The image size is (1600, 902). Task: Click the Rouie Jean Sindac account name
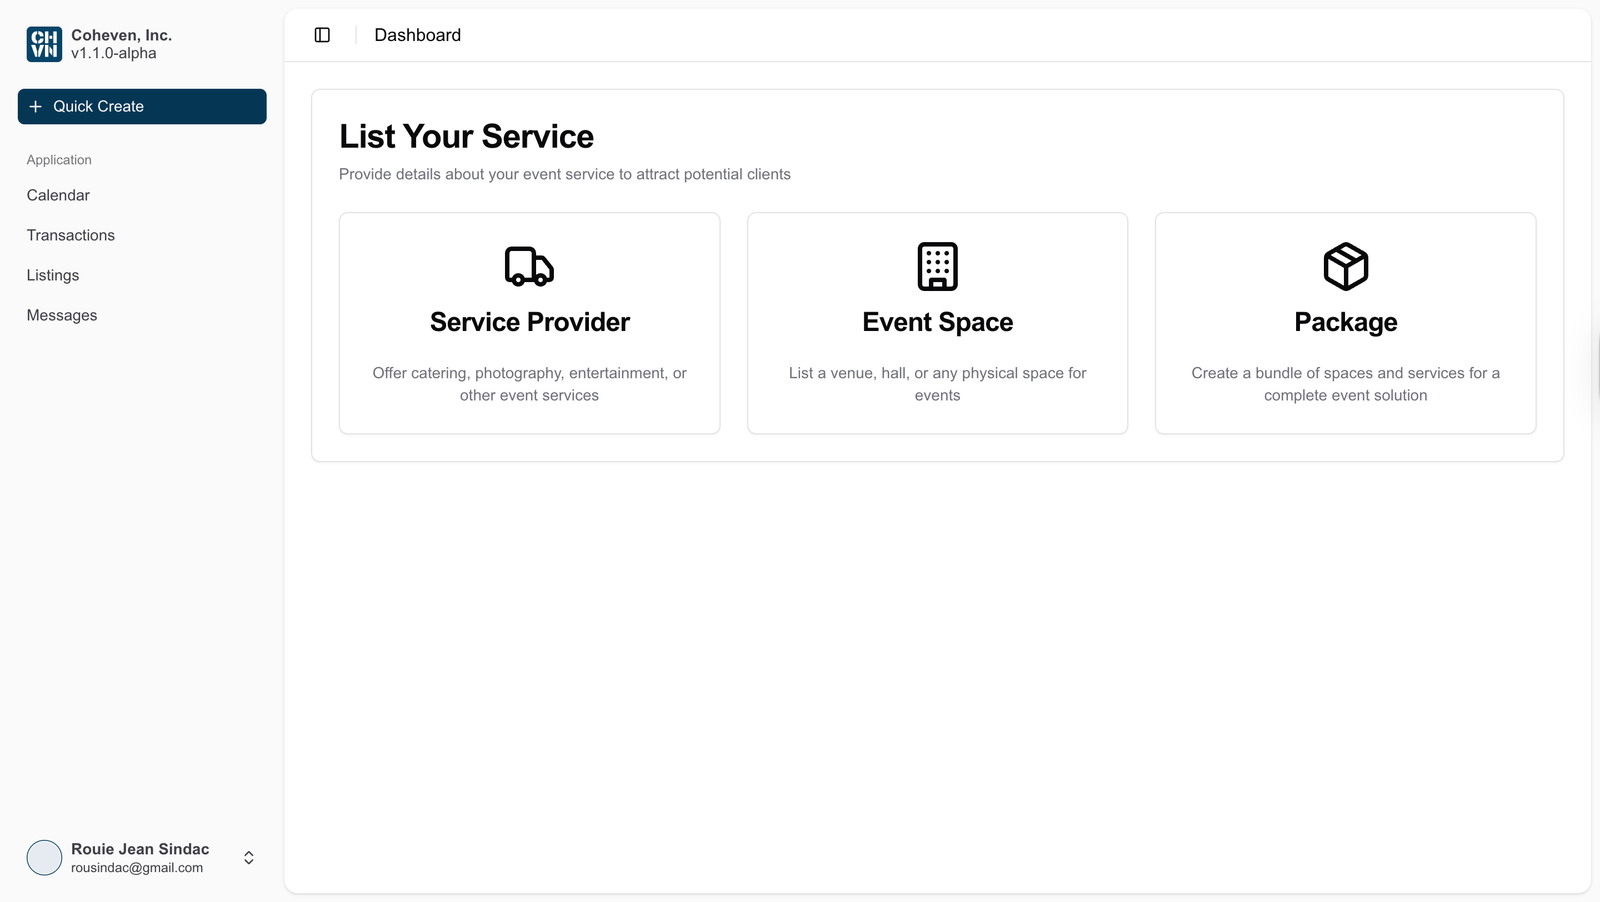pos(140,849)
